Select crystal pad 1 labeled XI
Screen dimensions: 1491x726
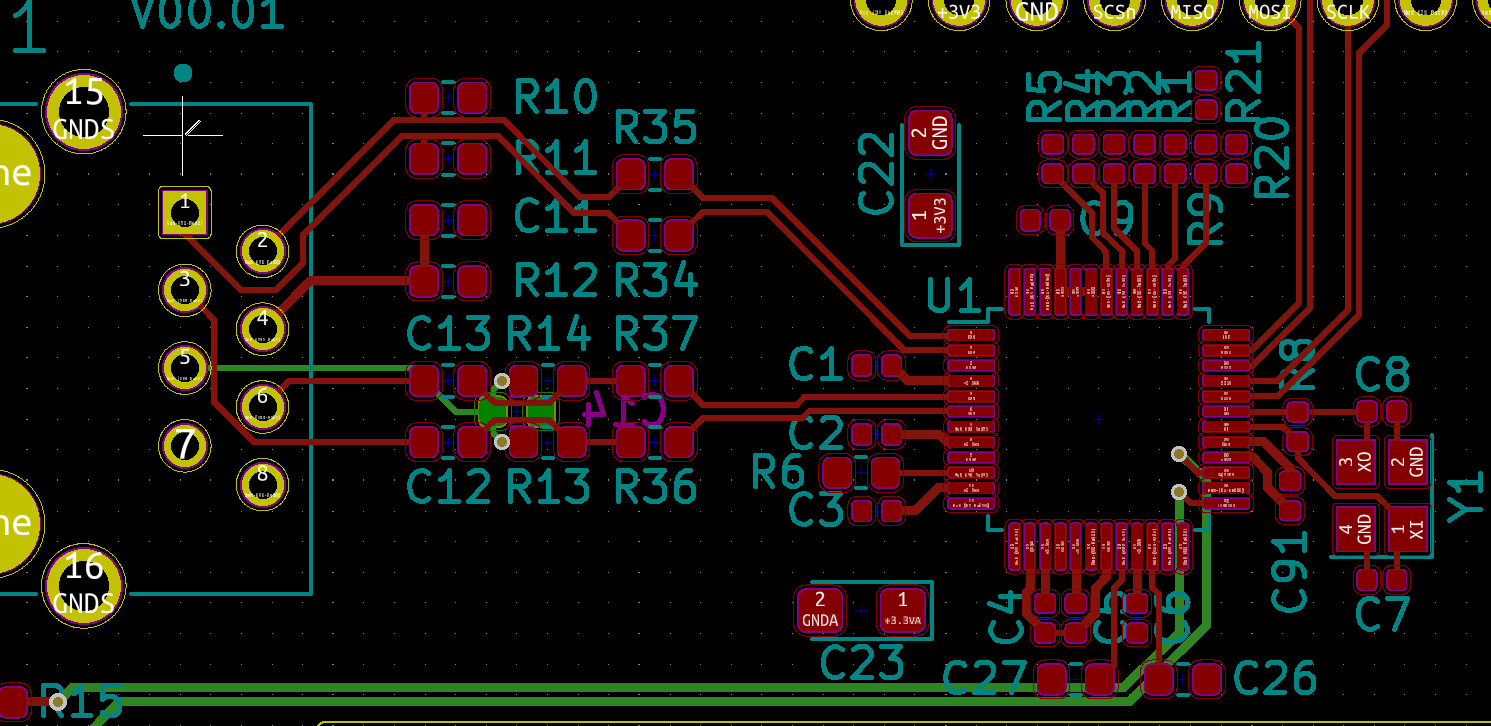pyautogui.click(x=1408, y=530)
